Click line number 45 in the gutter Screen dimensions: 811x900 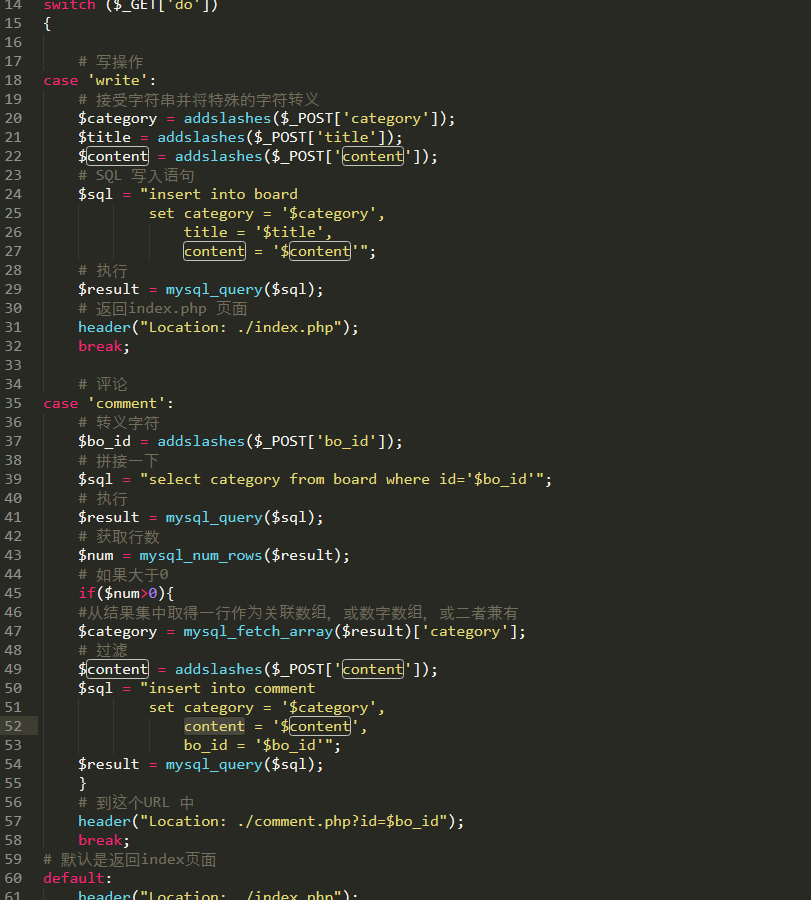pos(13,593)
